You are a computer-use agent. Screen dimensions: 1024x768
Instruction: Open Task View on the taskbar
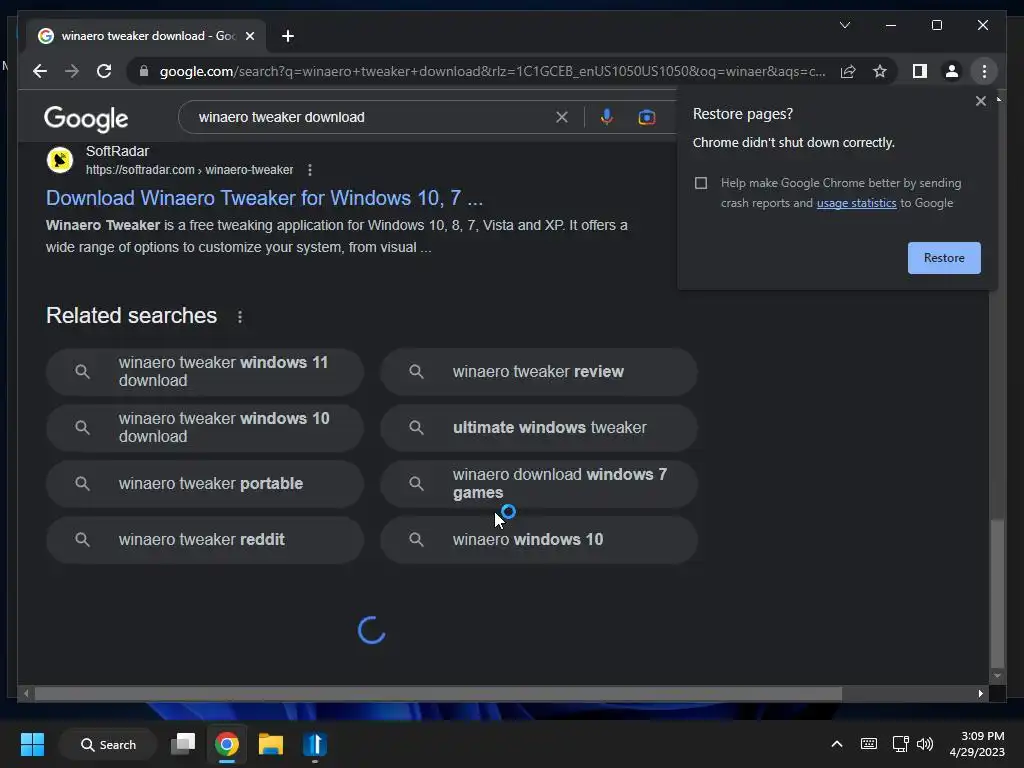tap(183, 744)
